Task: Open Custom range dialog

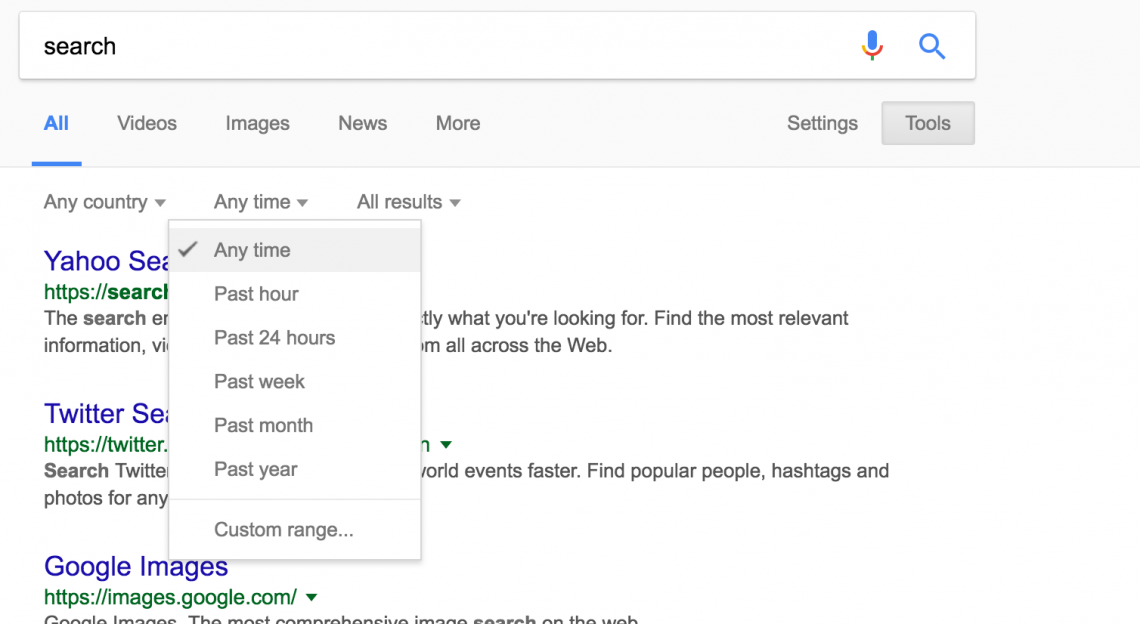Action: [282, 530]
